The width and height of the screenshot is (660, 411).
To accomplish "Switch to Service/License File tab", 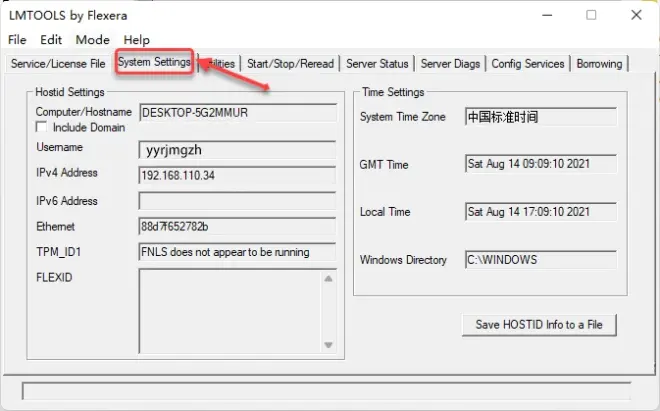I will pos(58,64).
